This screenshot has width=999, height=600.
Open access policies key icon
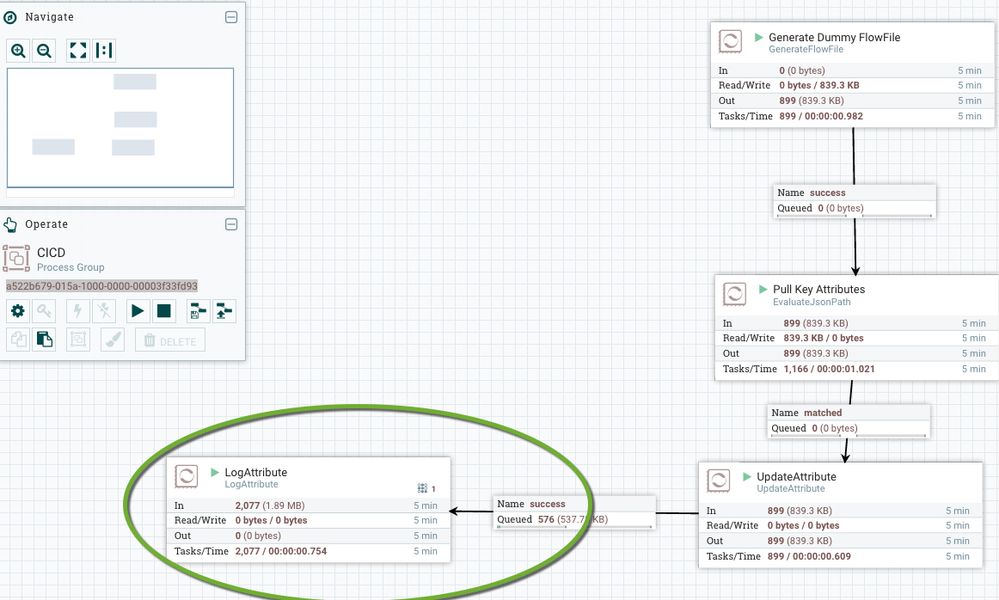tap(44, 311)
